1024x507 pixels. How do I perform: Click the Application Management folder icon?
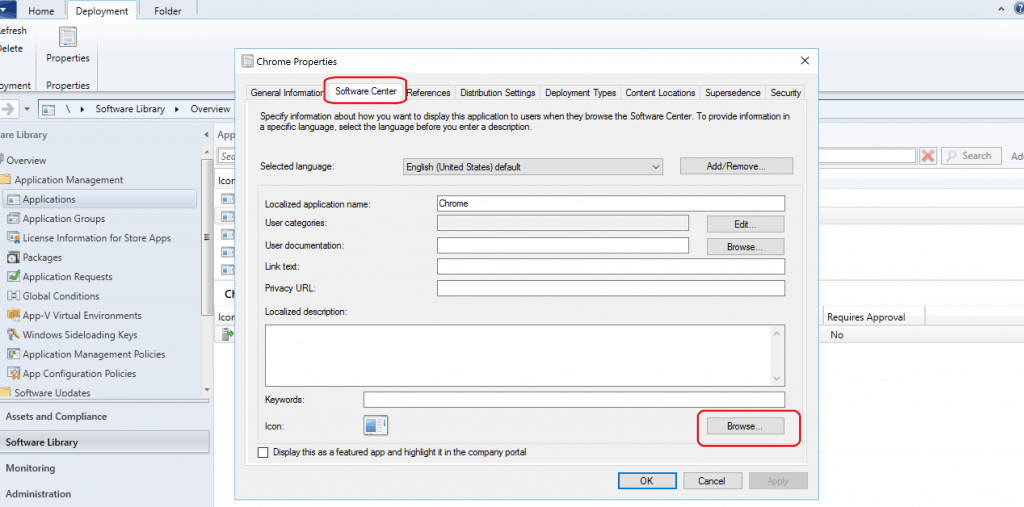[5, 179]
